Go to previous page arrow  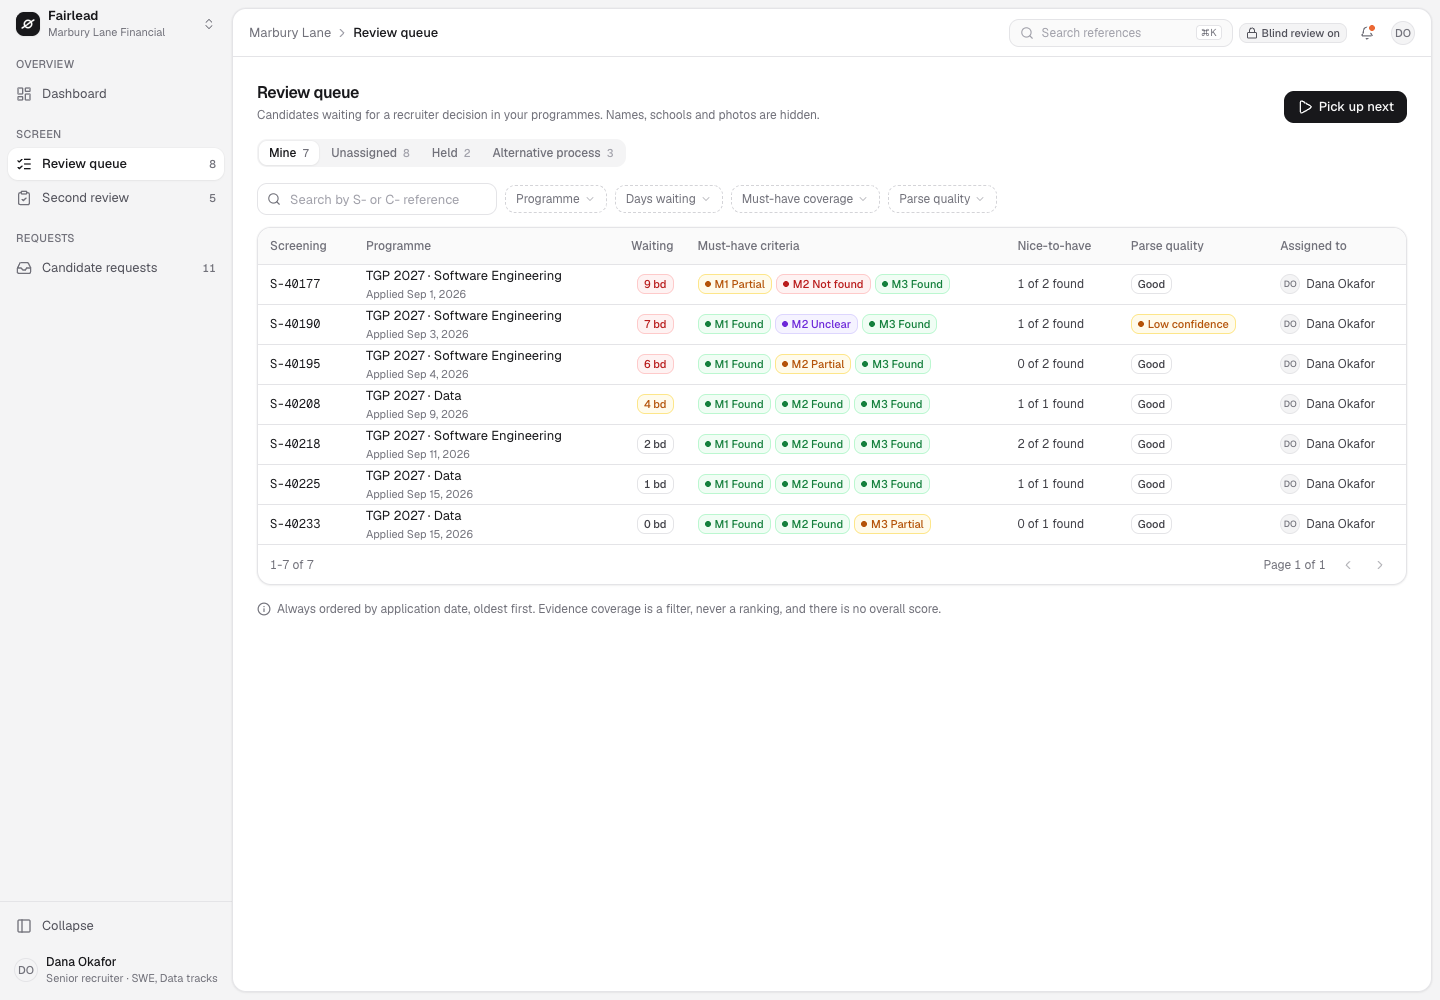pyautogui.click(x=1348, y=565)
